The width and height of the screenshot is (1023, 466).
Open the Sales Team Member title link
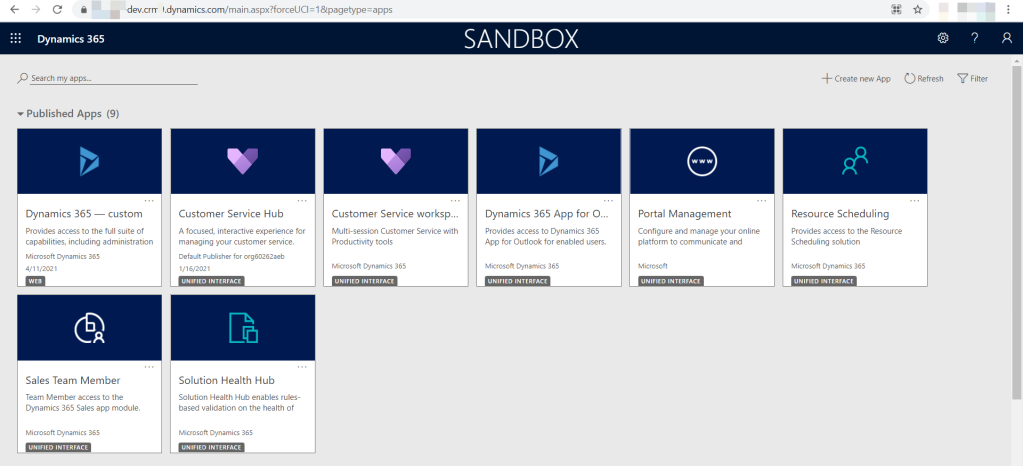coord(73,381)
